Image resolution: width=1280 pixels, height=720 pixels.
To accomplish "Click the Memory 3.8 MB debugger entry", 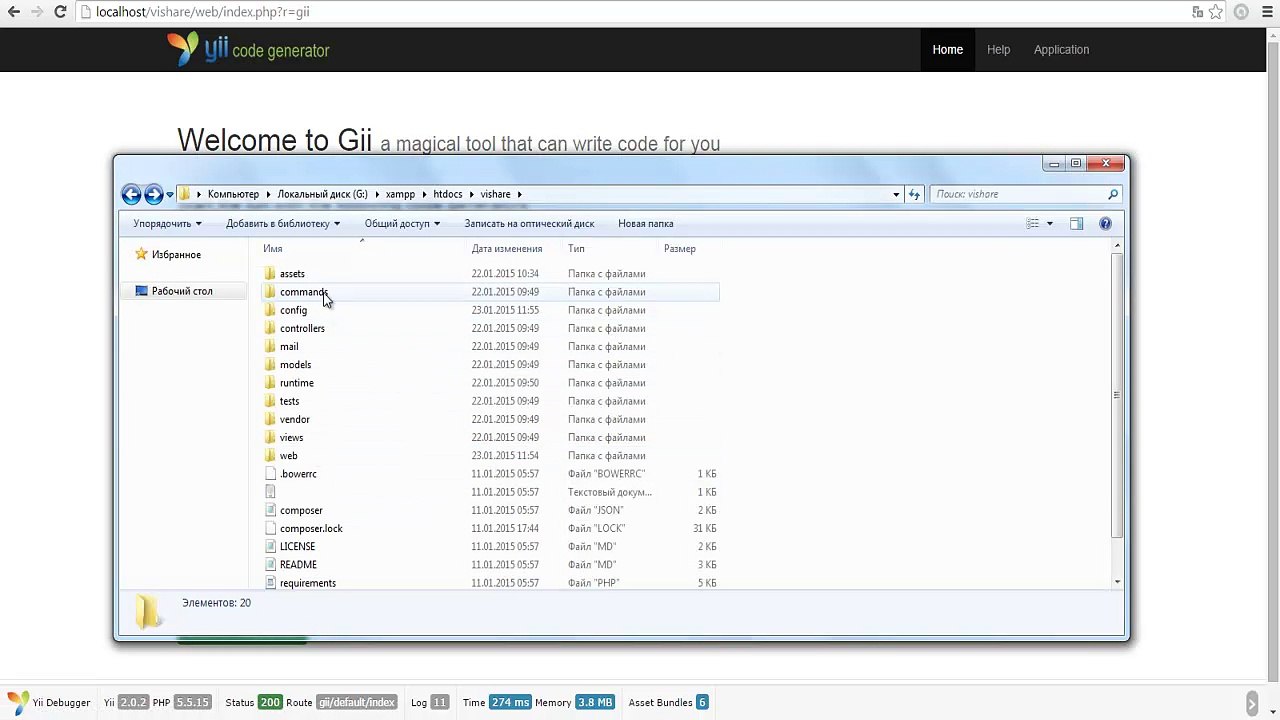I will 574,703.
